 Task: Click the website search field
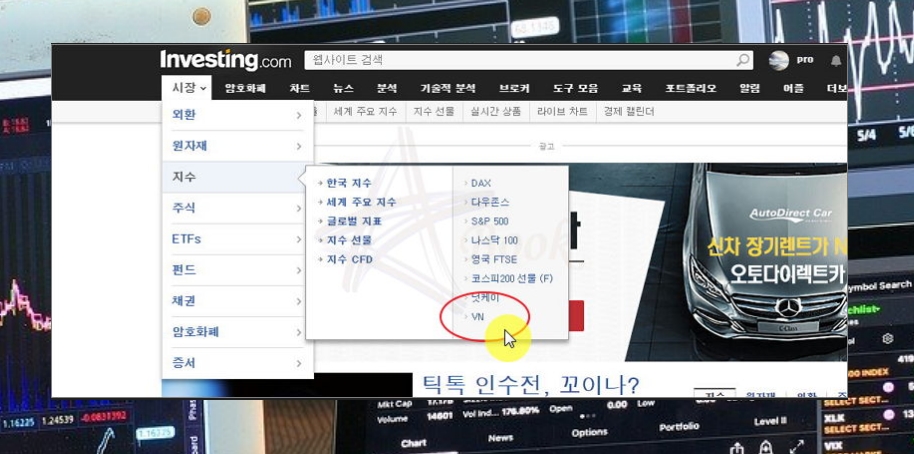(x=529, y=60)
